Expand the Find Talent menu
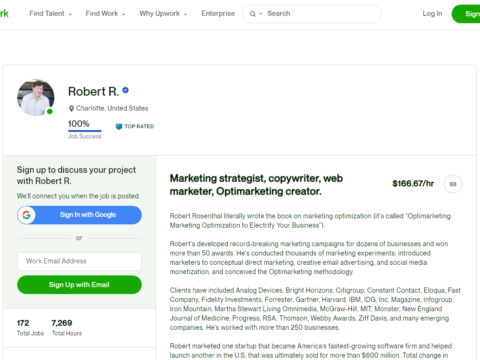Viewport: 480px width, 360px height. tap(50, 14)
